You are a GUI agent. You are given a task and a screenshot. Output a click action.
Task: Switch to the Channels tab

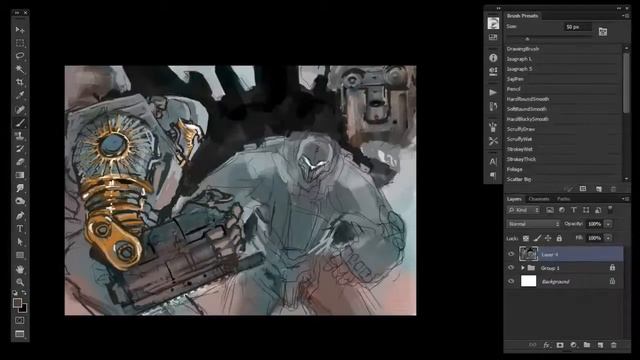(x=539, y=199)
